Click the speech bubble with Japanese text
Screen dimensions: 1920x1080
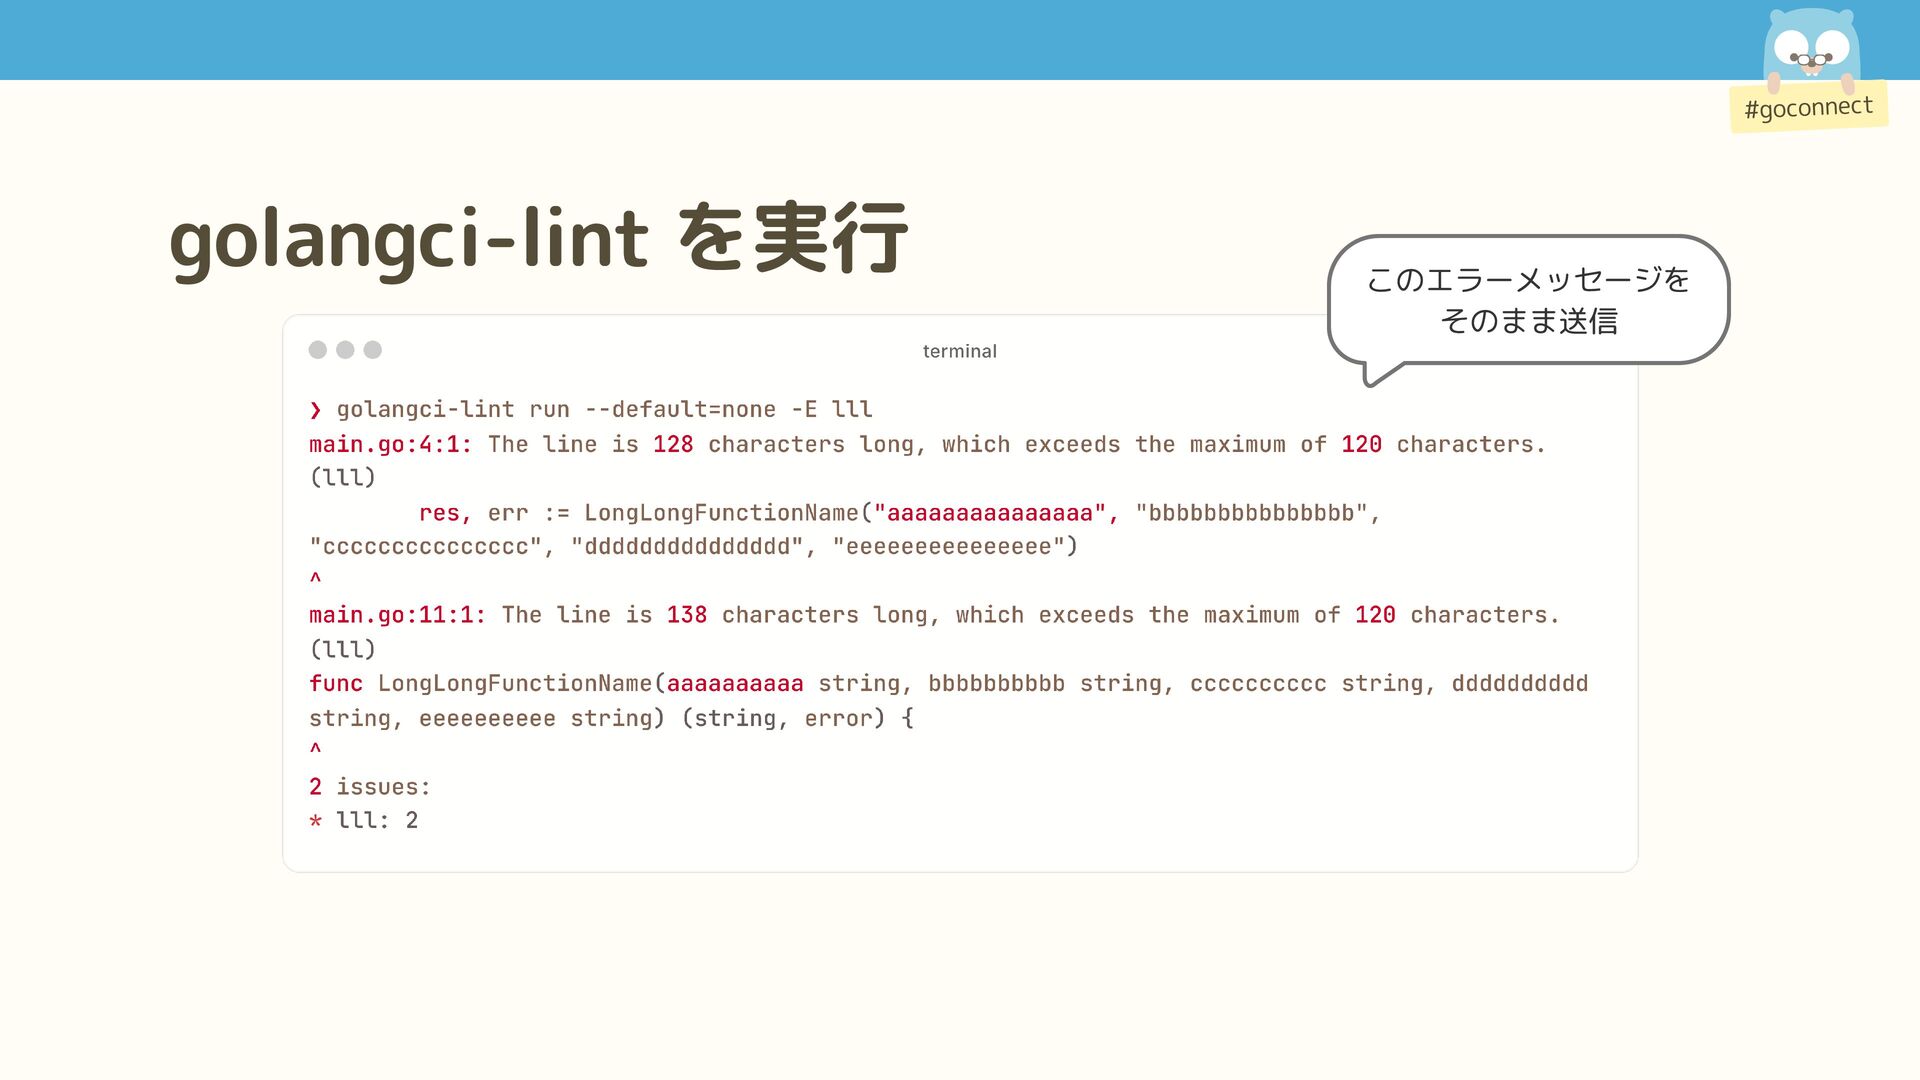(x=1527, y=300)
